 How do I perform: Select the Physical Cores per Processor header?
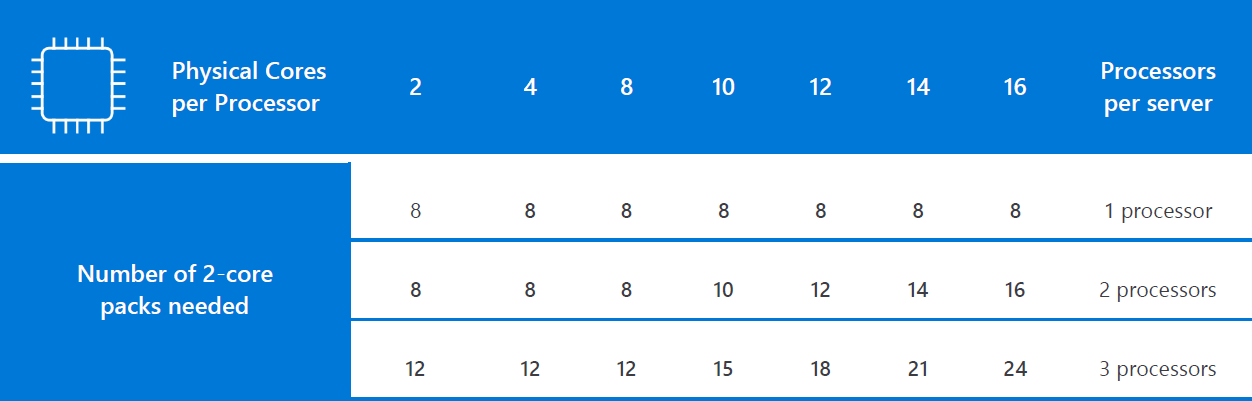pyautogui.click(x=249, y=87)
